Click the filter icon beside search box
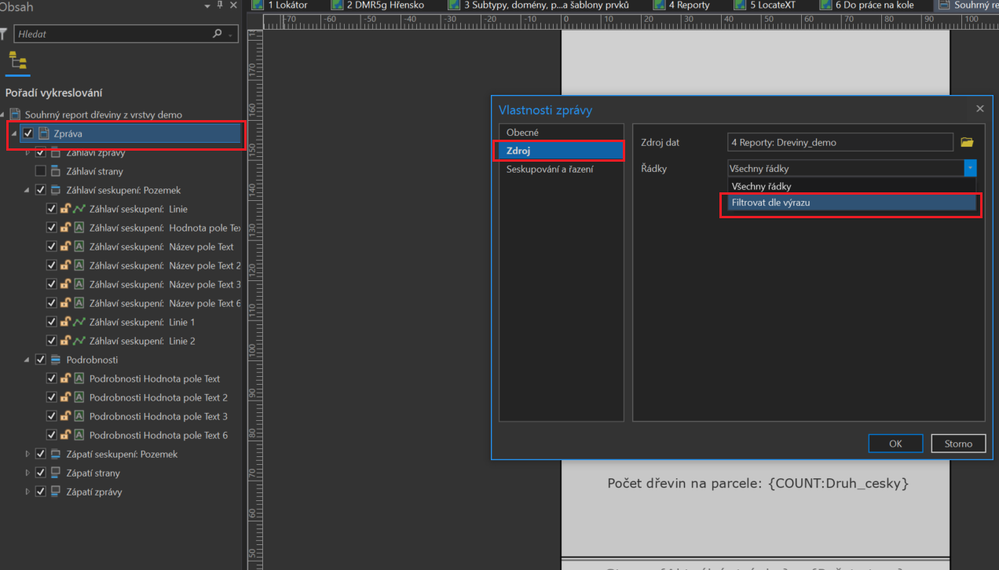 3,34
